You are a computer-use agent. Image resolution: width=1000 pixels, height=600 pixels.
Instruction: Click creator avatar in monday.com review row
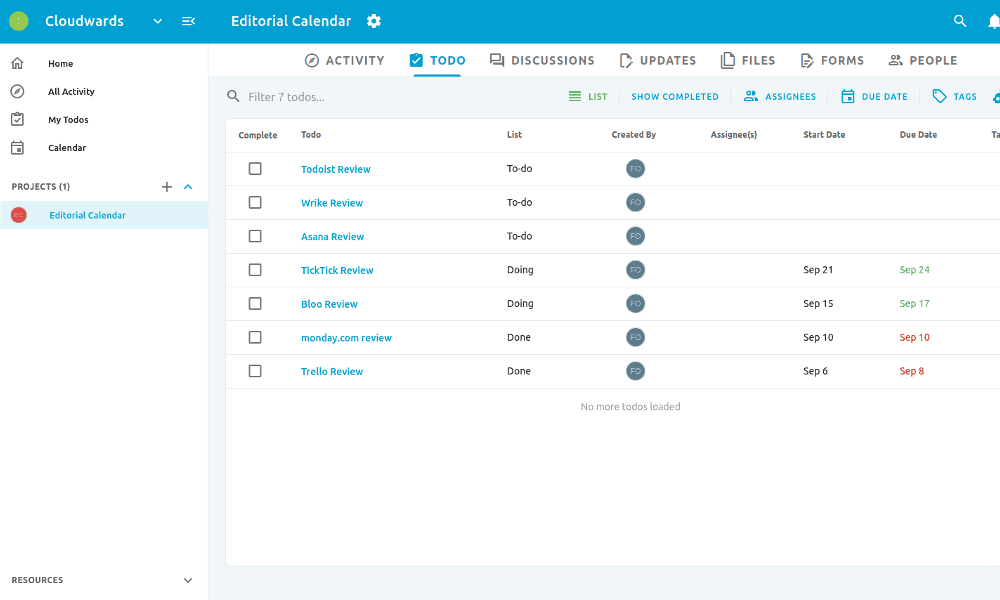pyautogui.click(x=635, y=337)
